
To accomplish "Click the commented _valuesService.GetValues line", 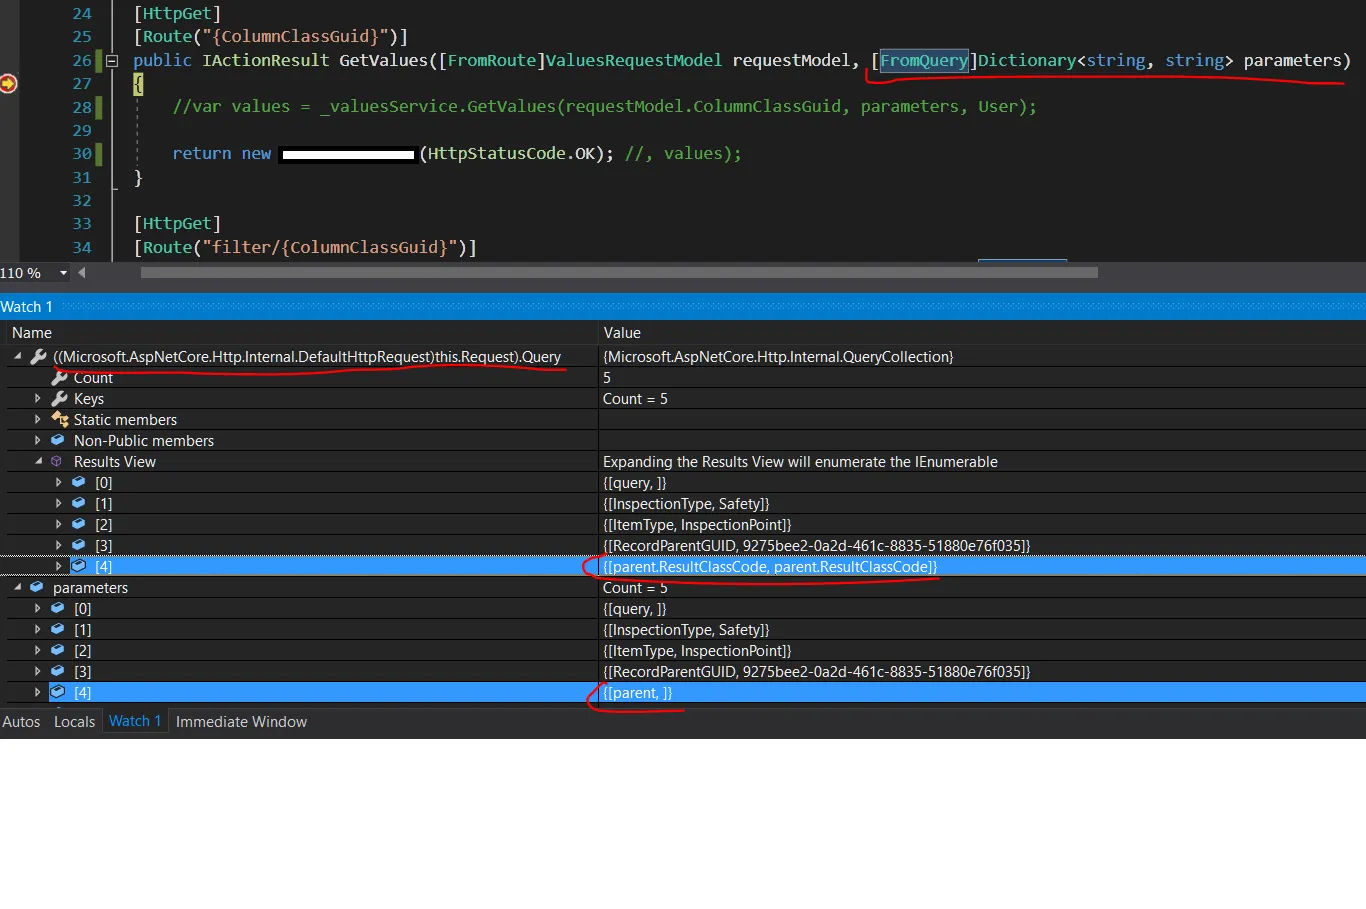I will coord(604,107).
